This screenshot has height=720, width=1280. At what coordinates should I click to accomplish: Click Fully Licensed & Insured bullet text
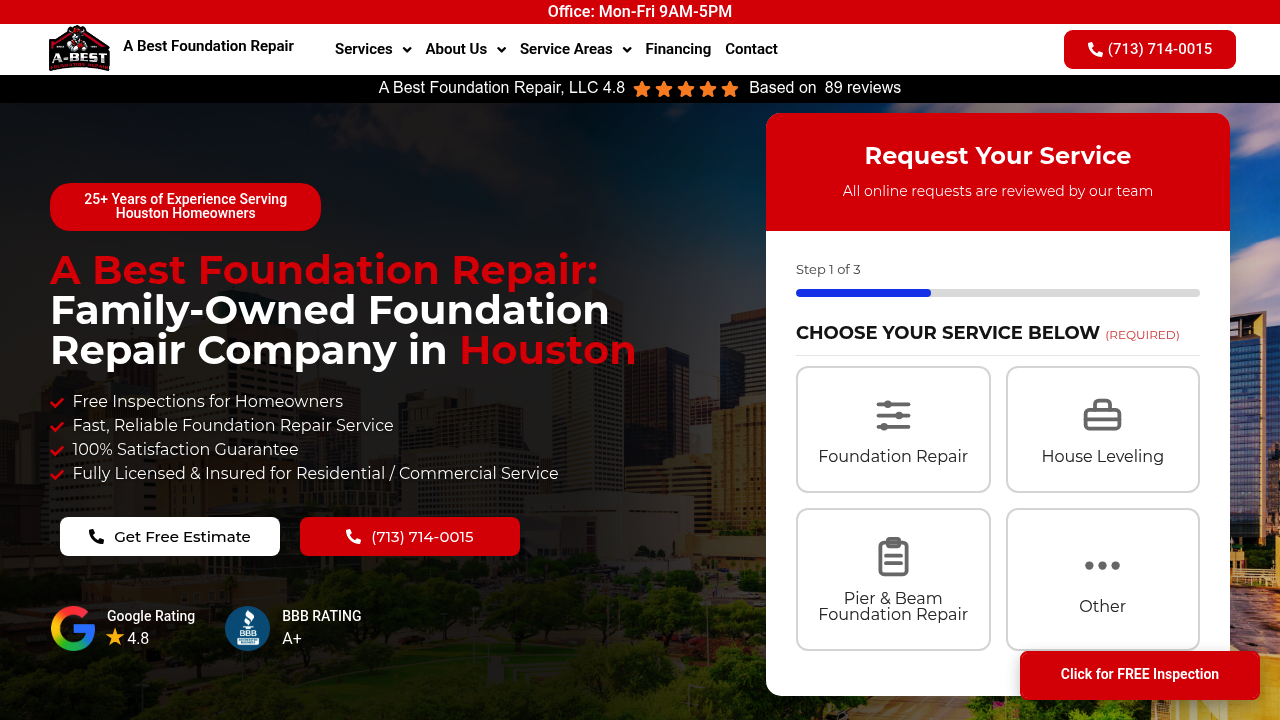tap(316, 473)
